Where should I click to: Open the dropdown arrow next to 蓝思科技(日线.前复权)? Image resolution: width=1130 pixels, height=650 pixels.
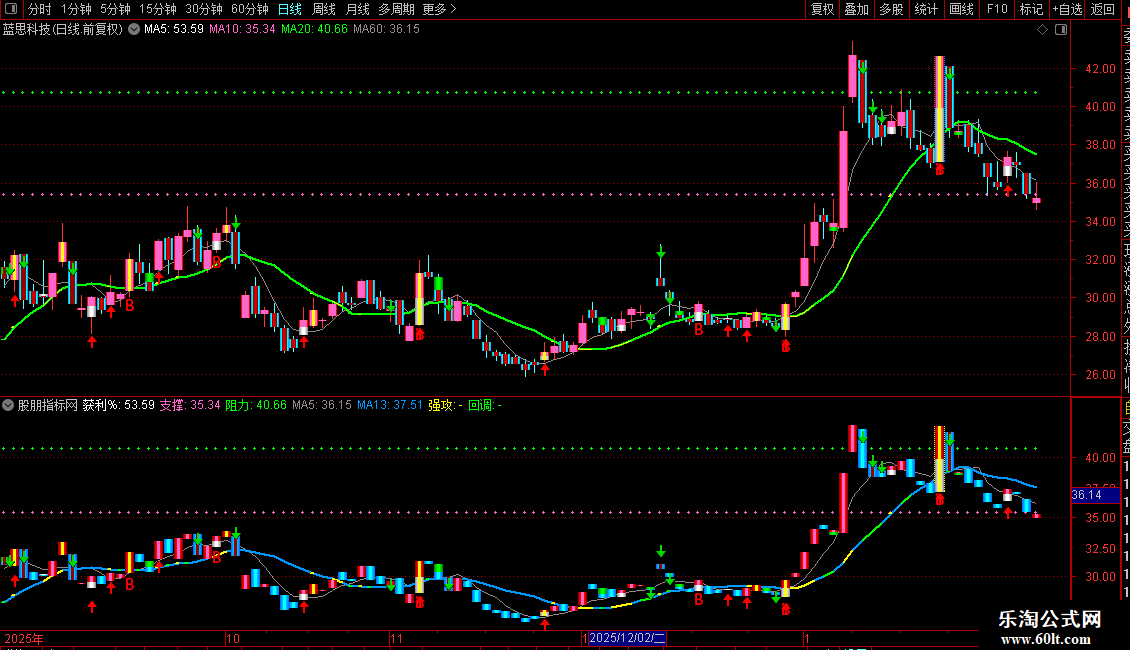[x=134, y=30]
